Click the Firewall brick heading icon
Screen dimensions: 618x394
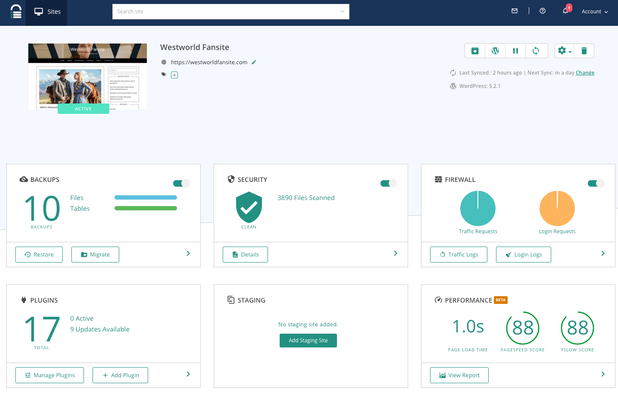pyautogui.click(x=438, y=179)
